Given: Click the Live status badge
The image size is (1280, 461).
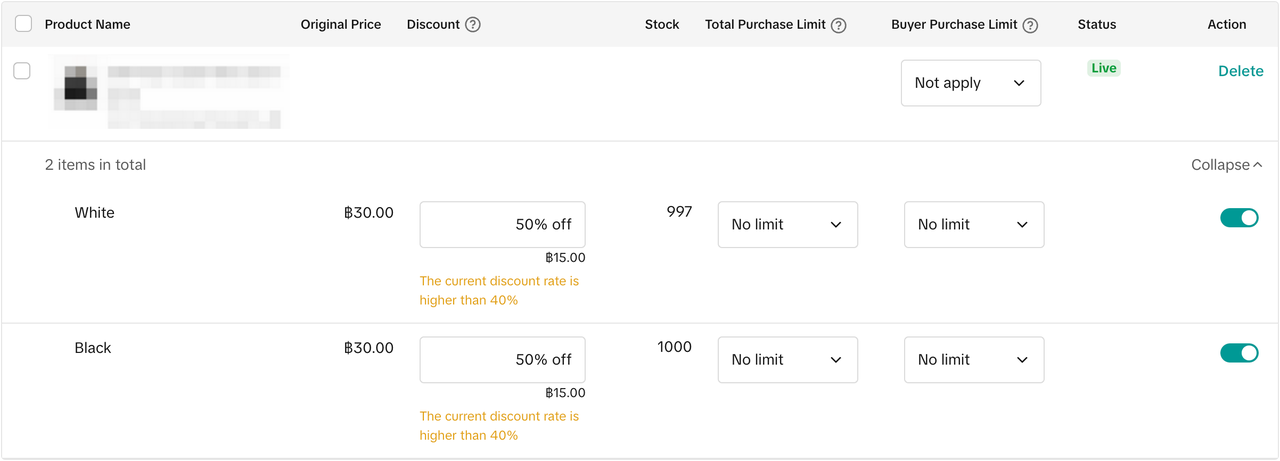Looking at the screenshot, I should pos(1104,68).
